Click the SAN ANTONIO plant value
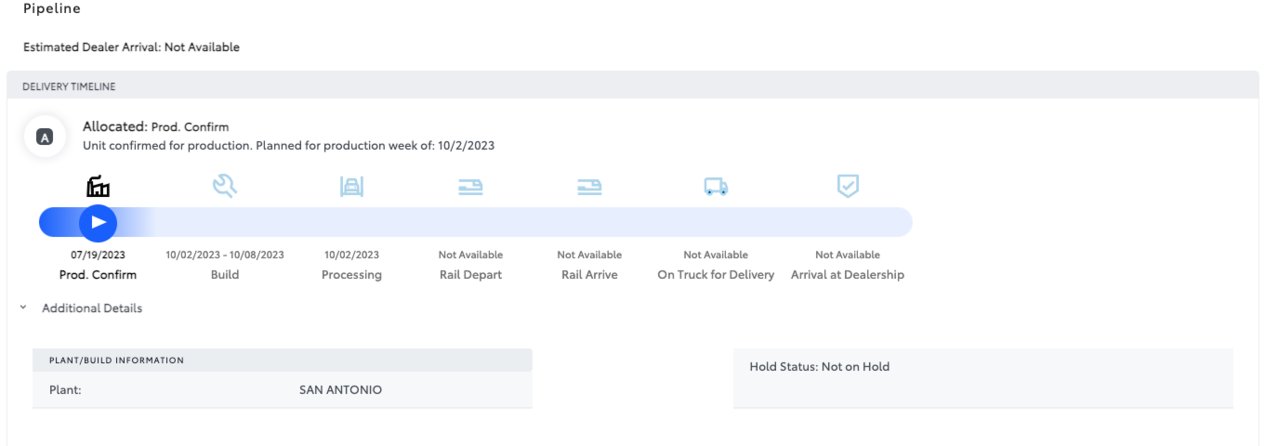Screen dimensions: 1278x446 tap(340, 390)
